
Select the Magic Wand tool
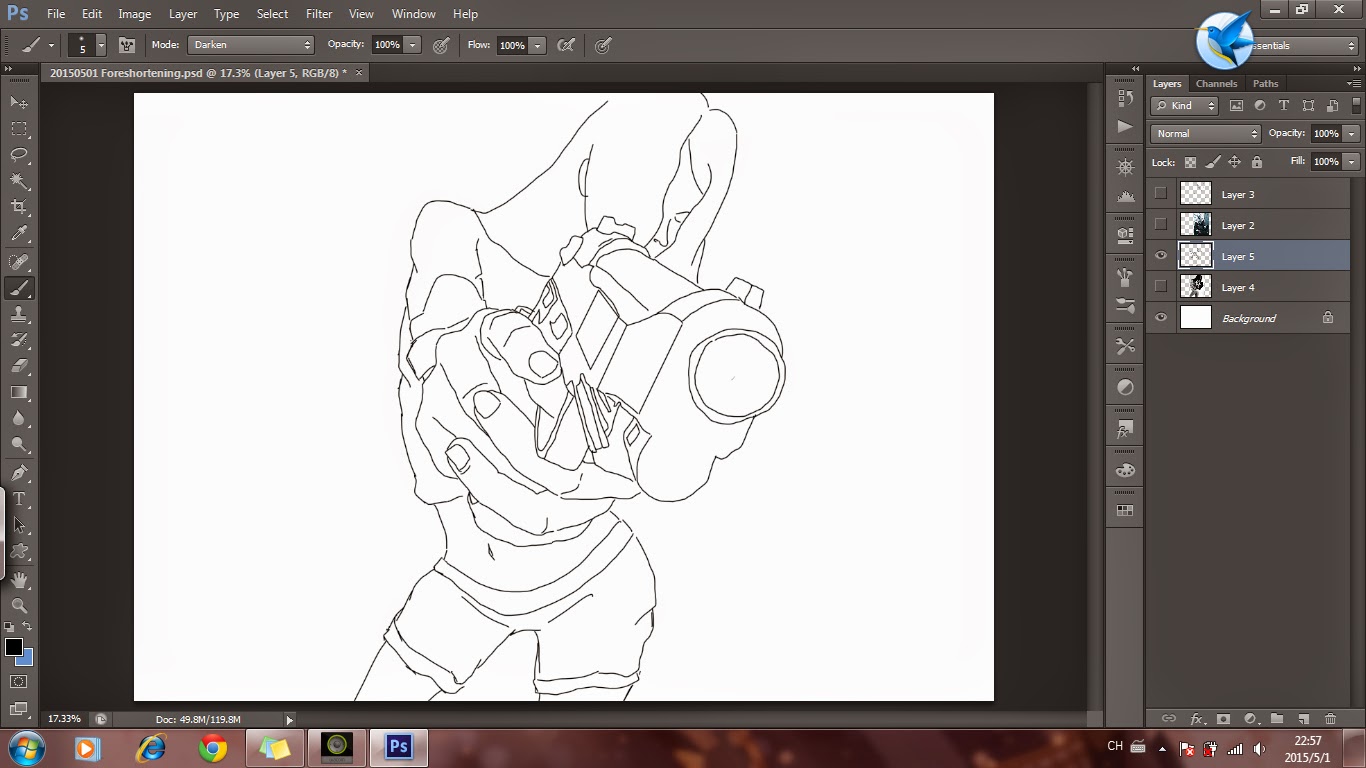[18, 180]
